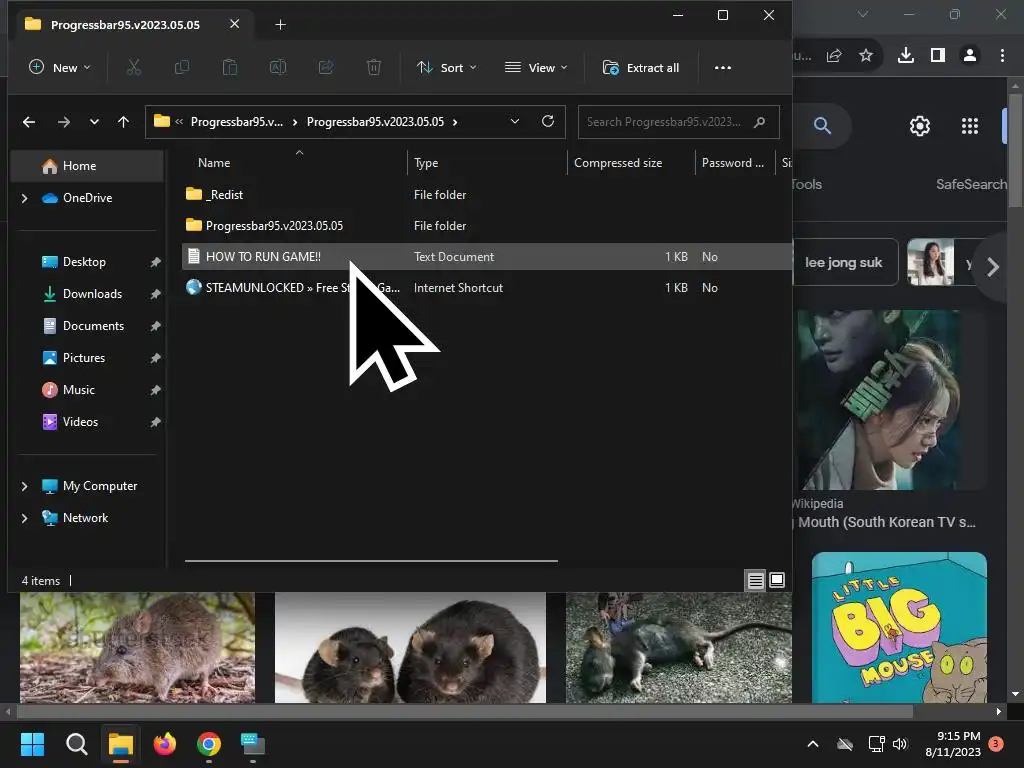Unpin Downloads using its pin icon
Viewport: 1024px width, 768px height.
pos(155,295)
